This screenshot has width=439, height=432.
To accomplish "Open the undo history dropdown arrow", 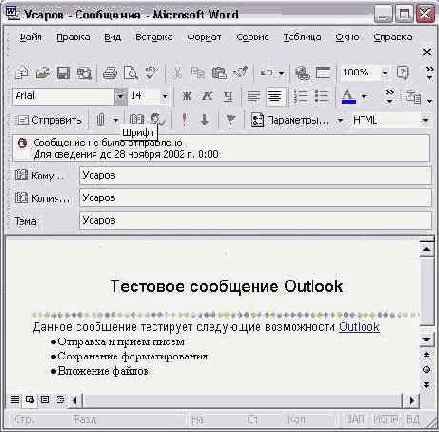I will tap(282, 73).
